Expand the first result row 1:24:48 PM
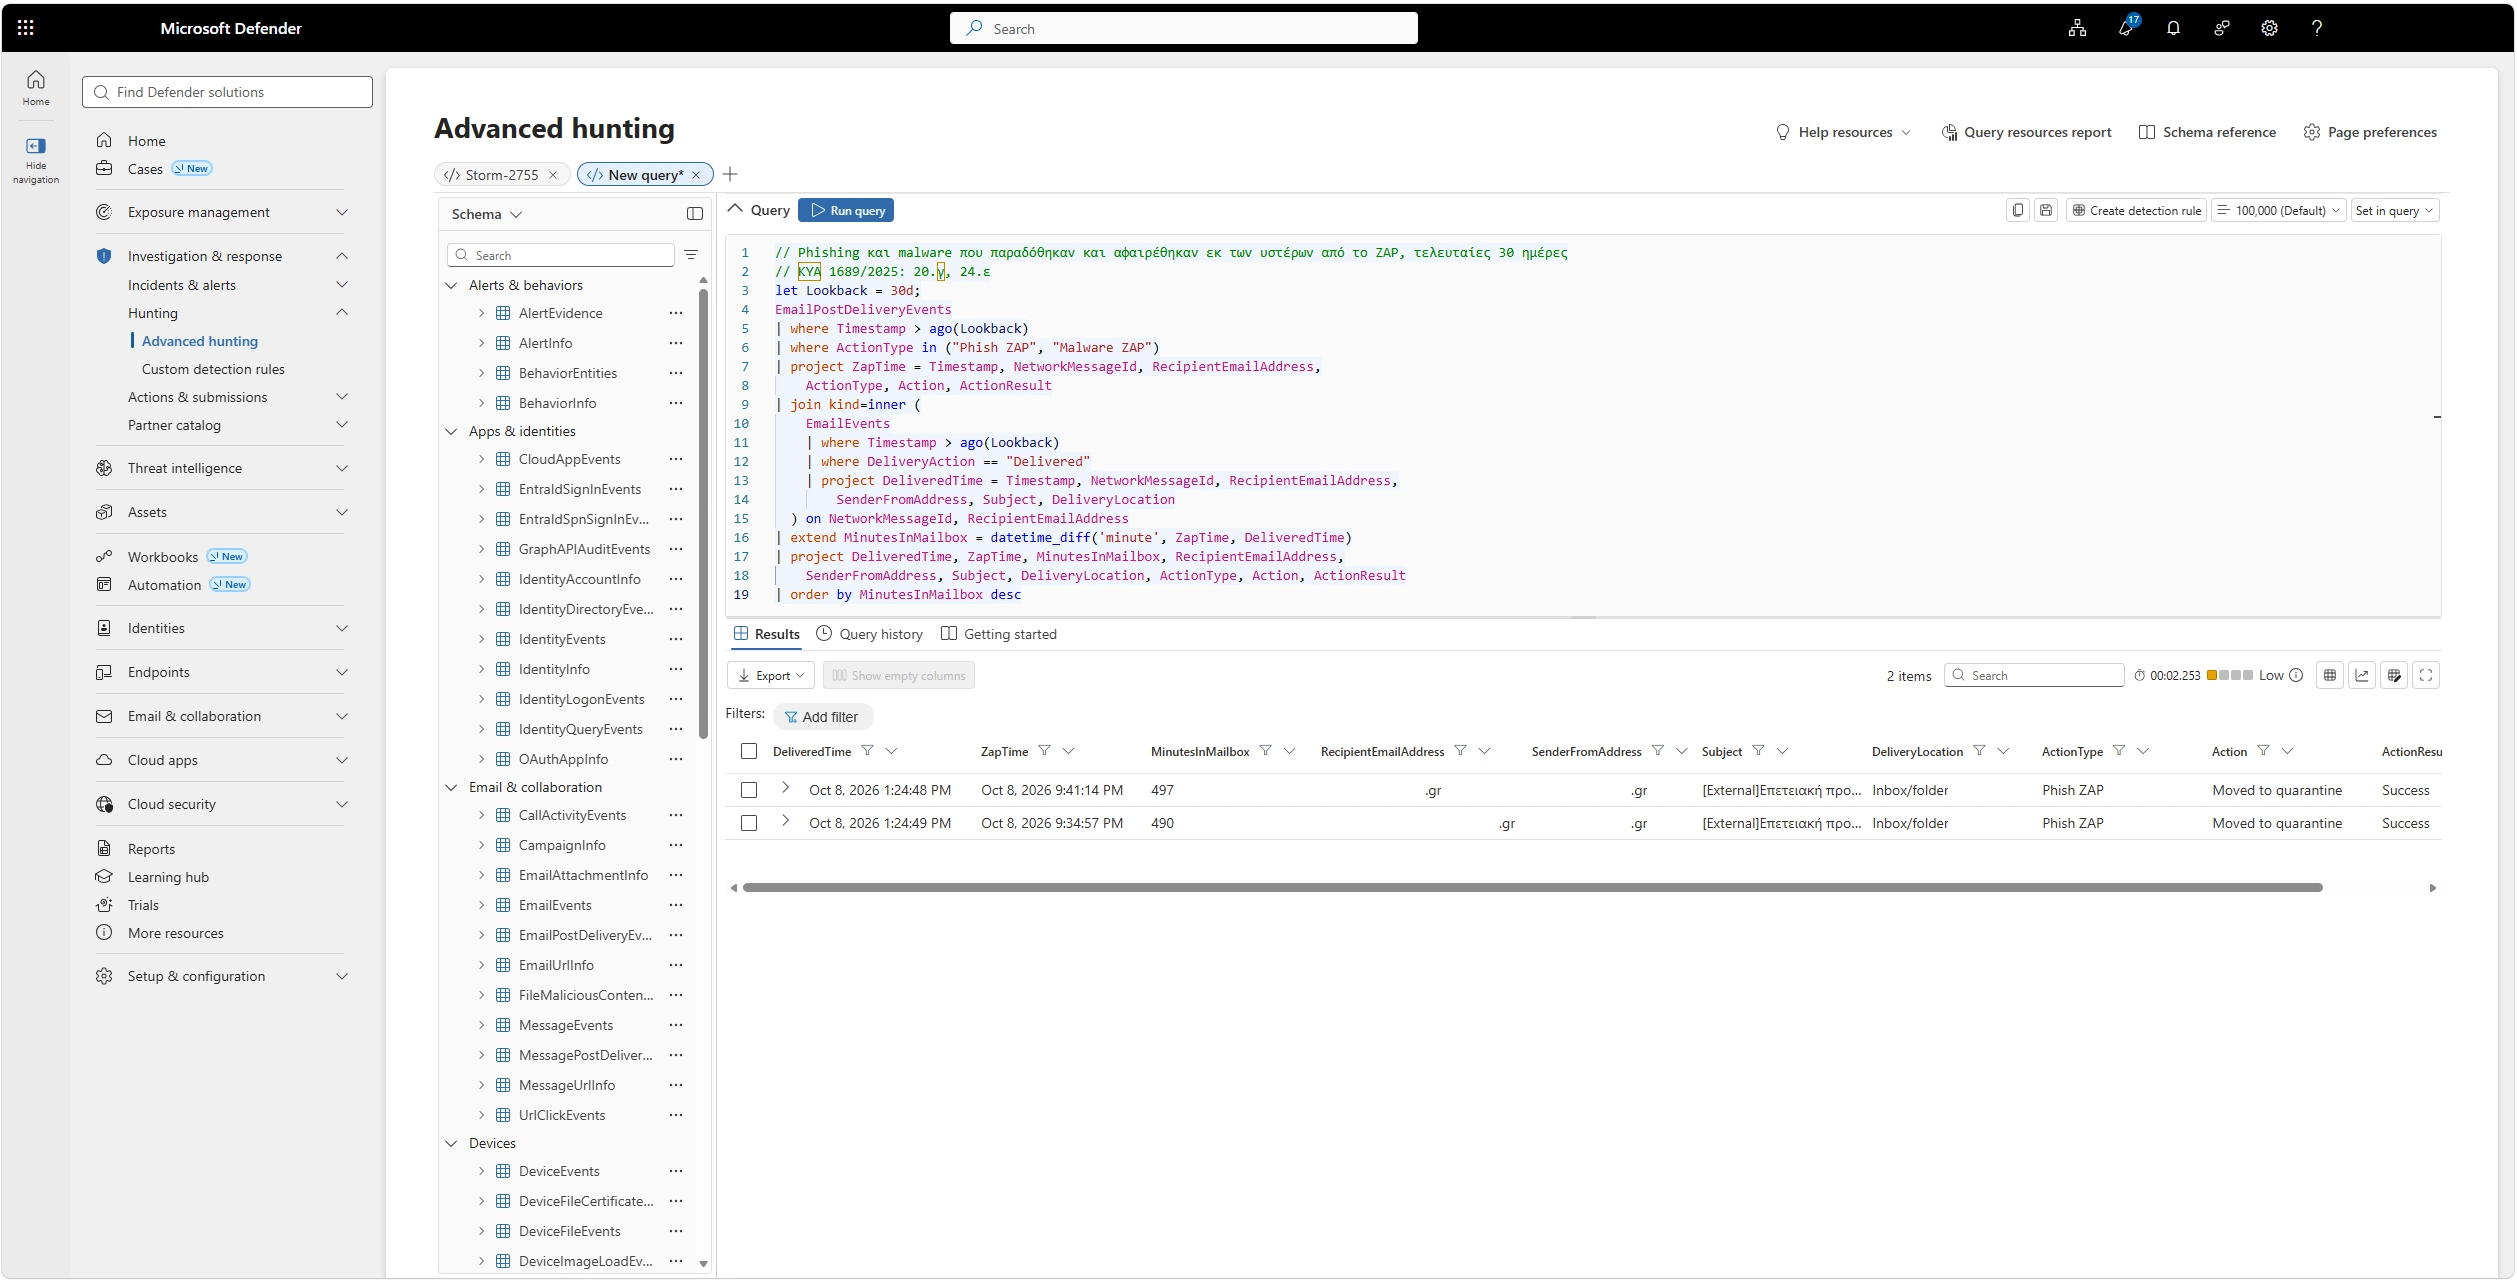This screenshot has width=2517, height=1281. pyautogui.click(x=785, y=789)
